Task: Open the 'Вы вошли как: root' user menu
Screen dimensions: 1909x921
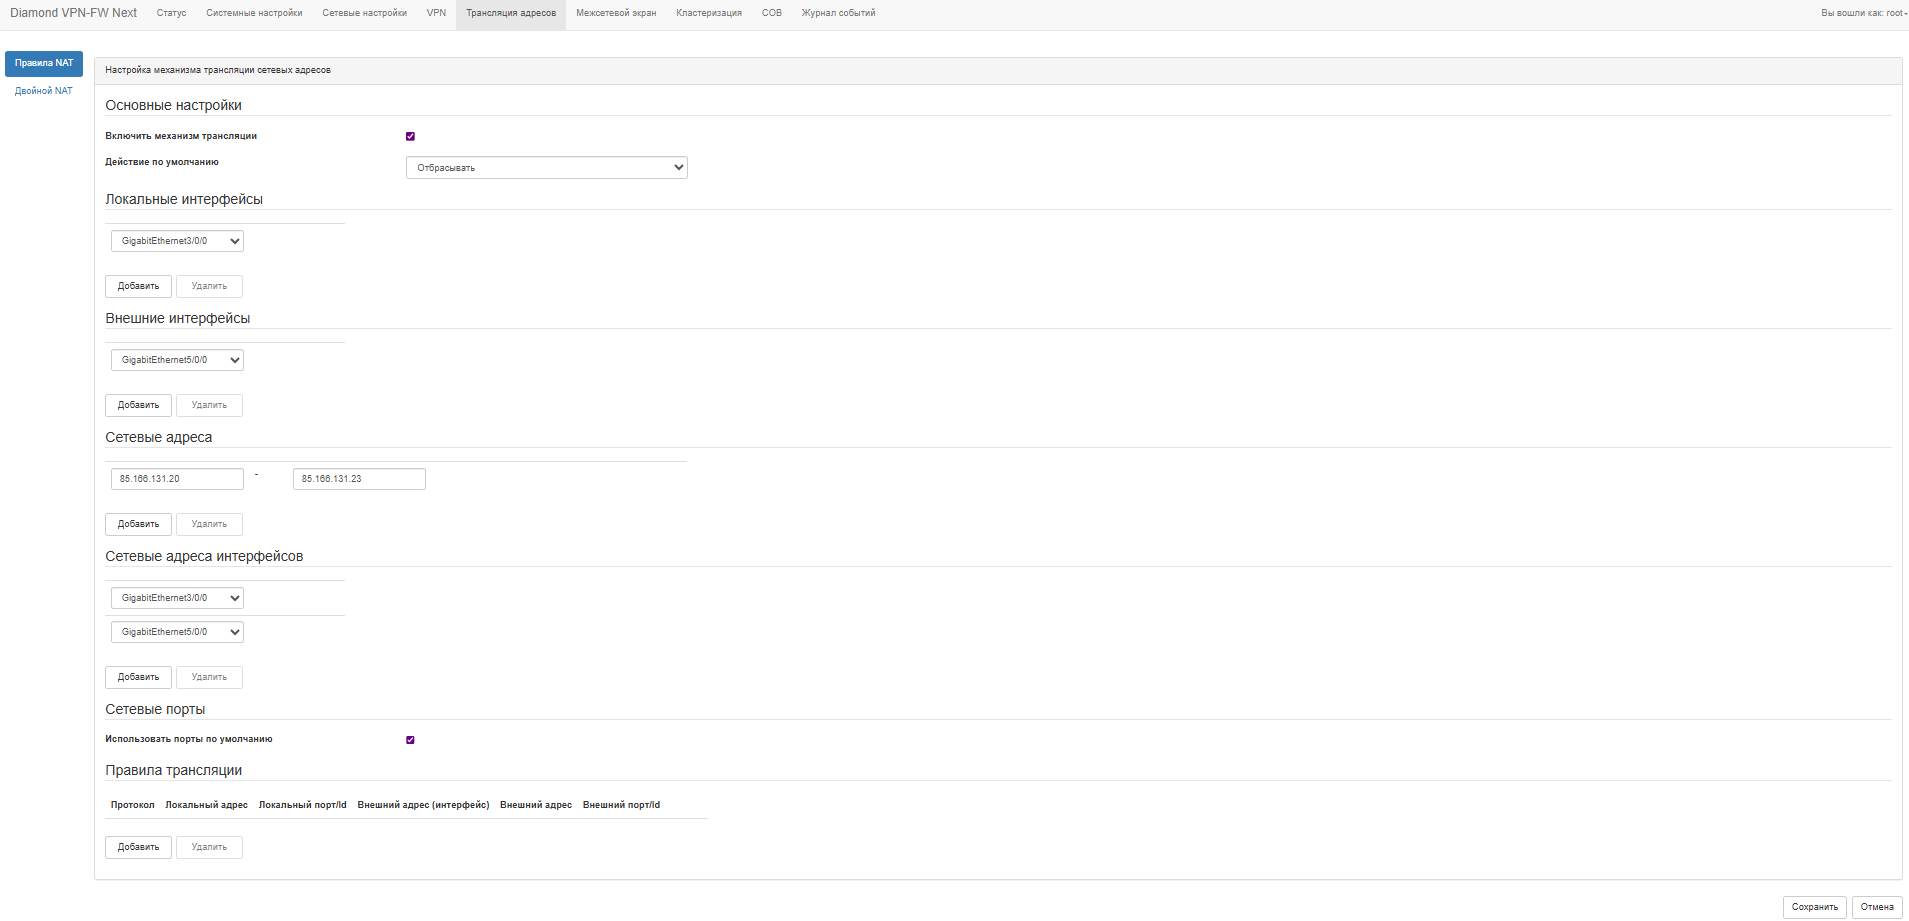Action: pyautogui.click(x=1863, y=13)
